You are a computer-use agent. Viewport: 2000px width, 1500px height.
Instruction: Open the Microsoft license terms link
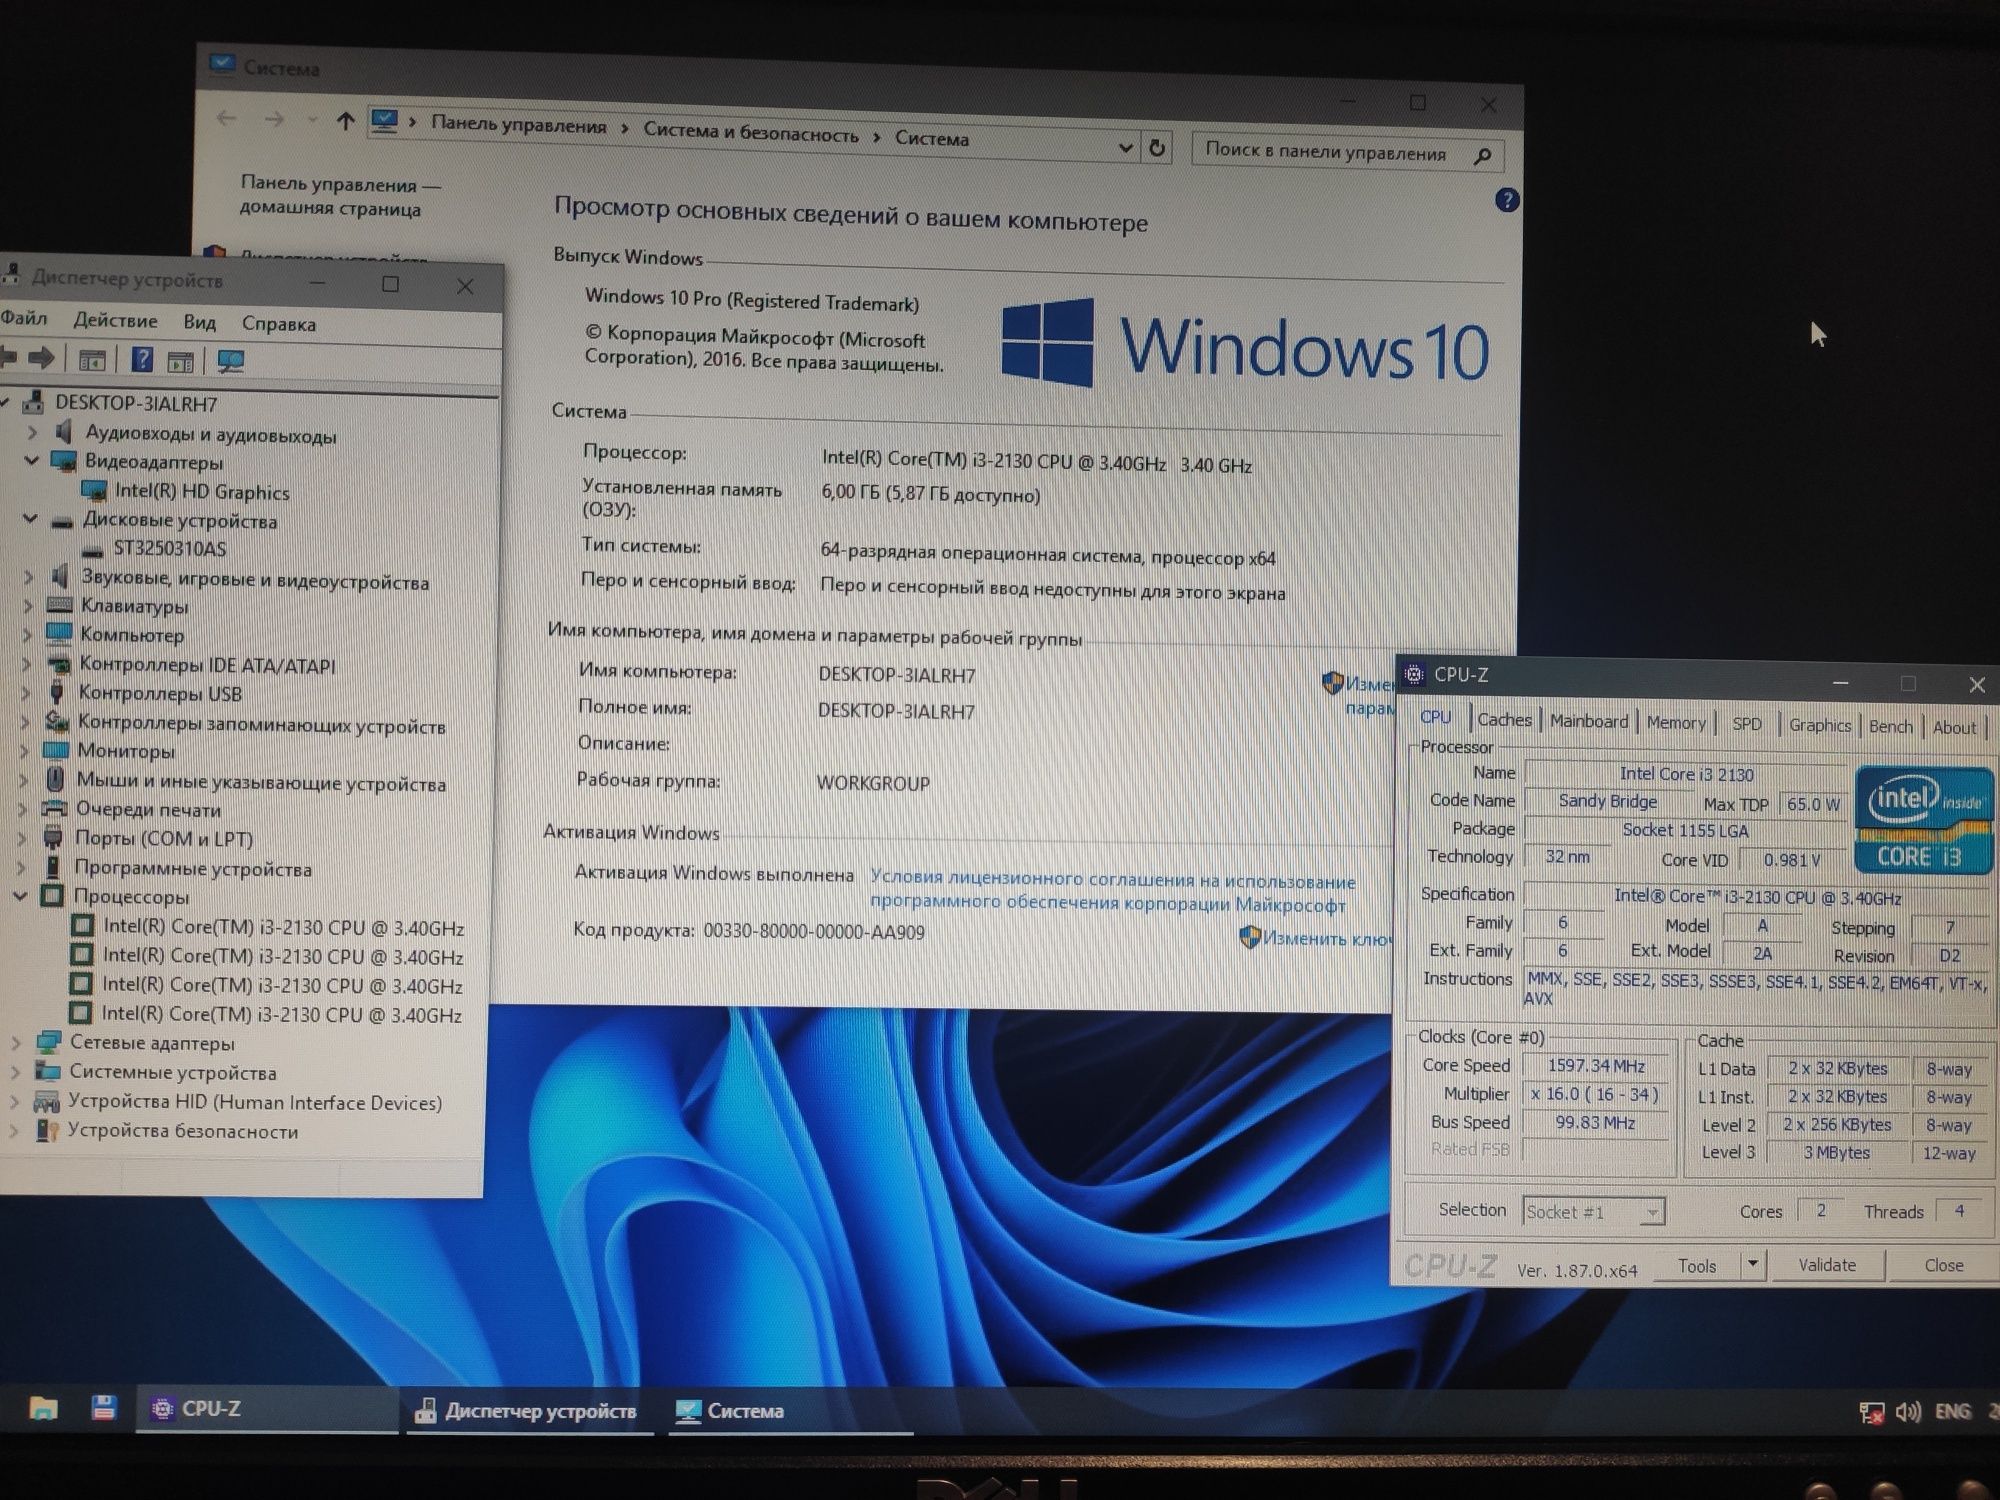1112,891
